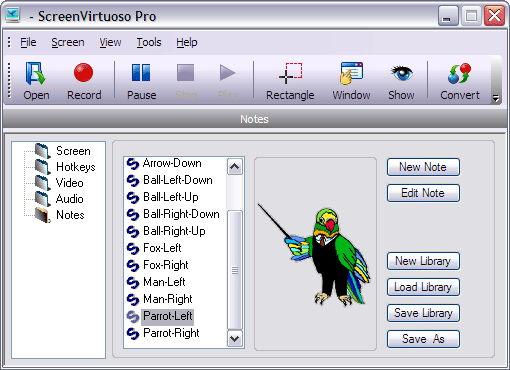Select the Parrot-Right note
The height and width of the screenshot is (370, 510).
click(171, 333)
